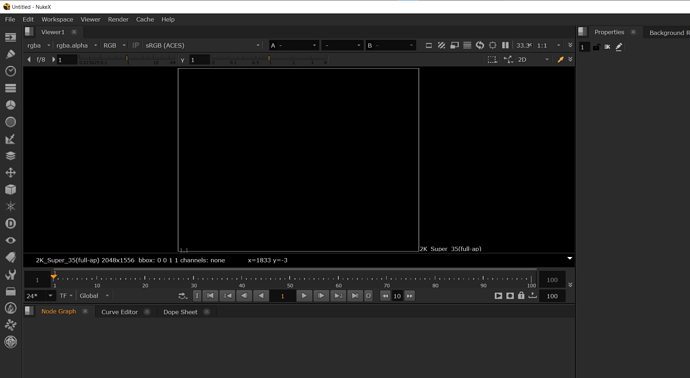Open the Merge nodes layers icon
Screen dimensions: 690x378
[11, 156]
